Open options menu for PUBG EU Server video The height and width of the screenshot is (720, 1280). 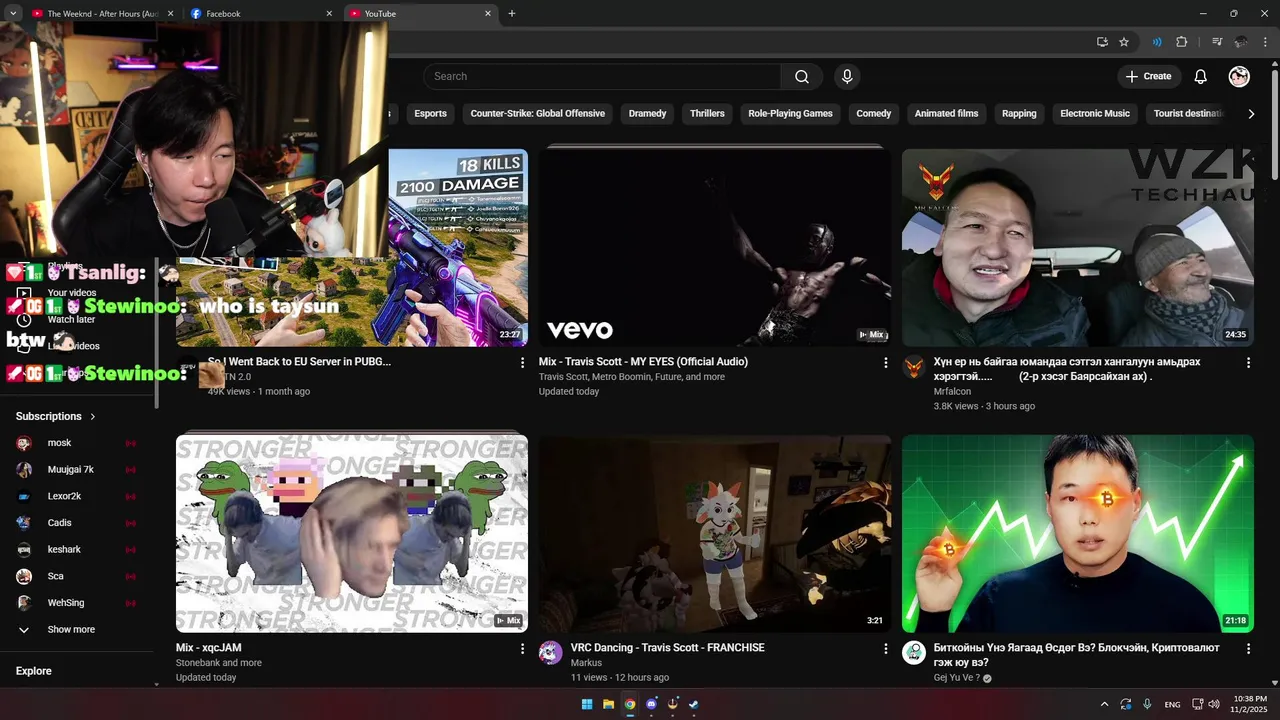[x=522, y=363]
